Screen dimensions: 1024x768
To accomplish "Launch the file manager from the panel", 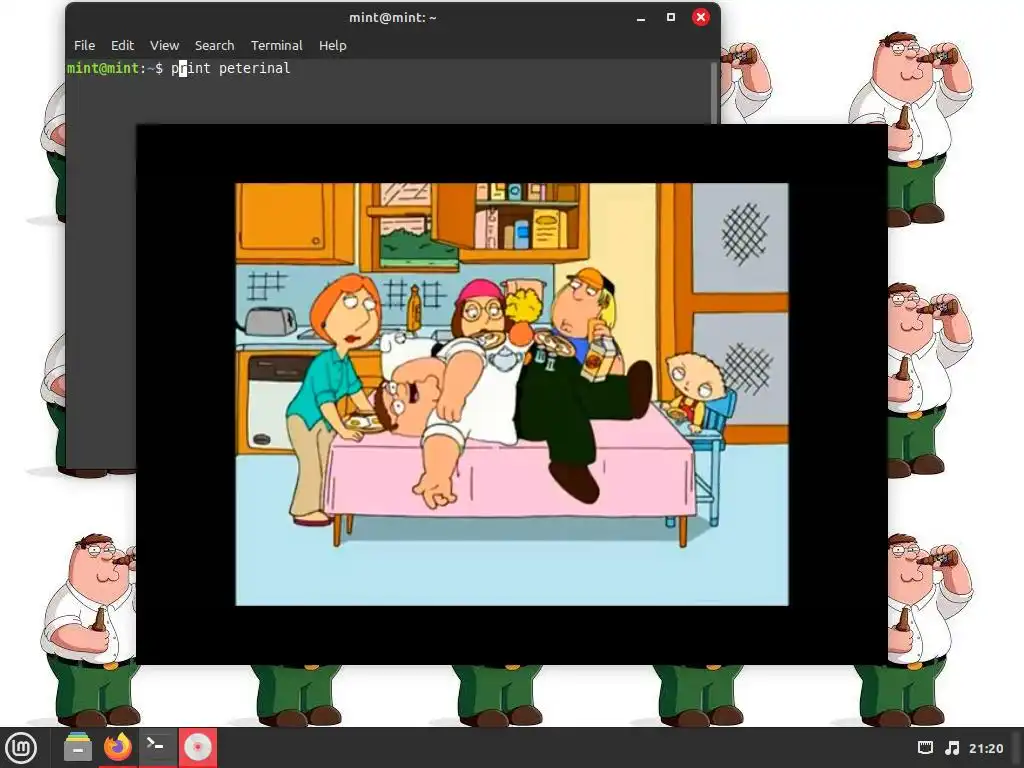I will 78,748.
